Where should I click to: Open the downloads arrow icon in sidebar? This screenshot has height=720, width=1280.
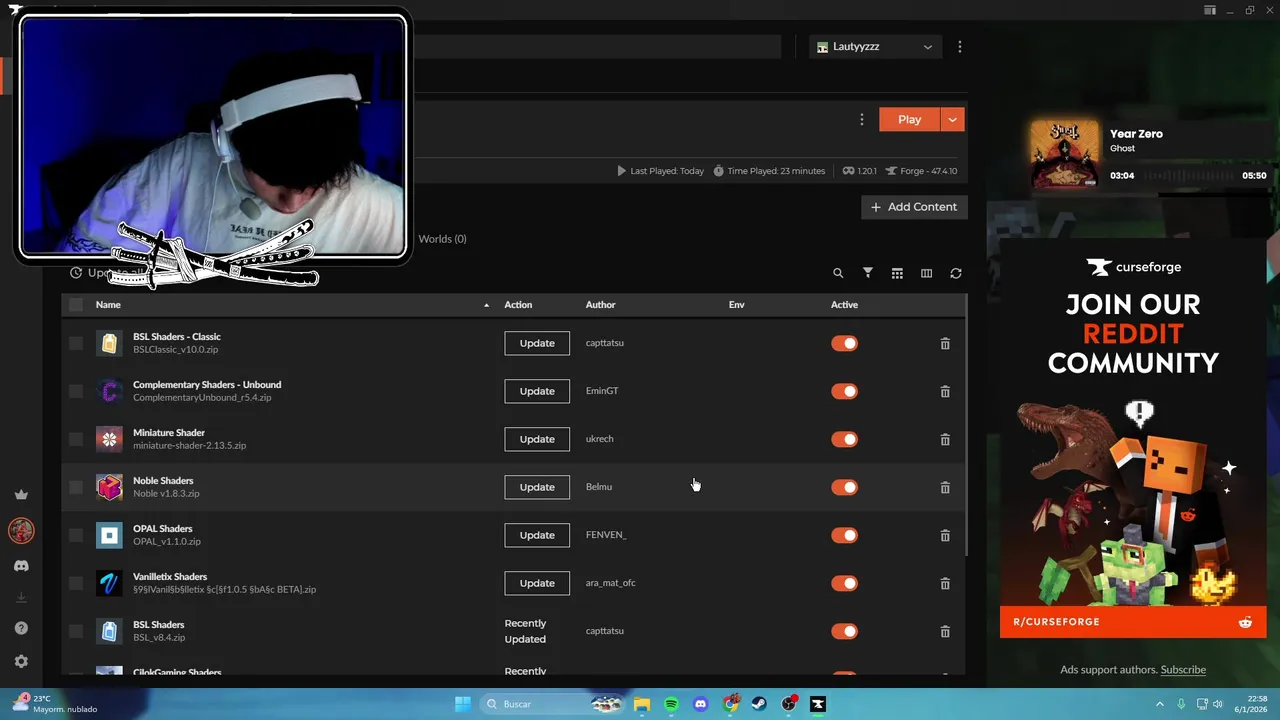click(x=21, y=598)
